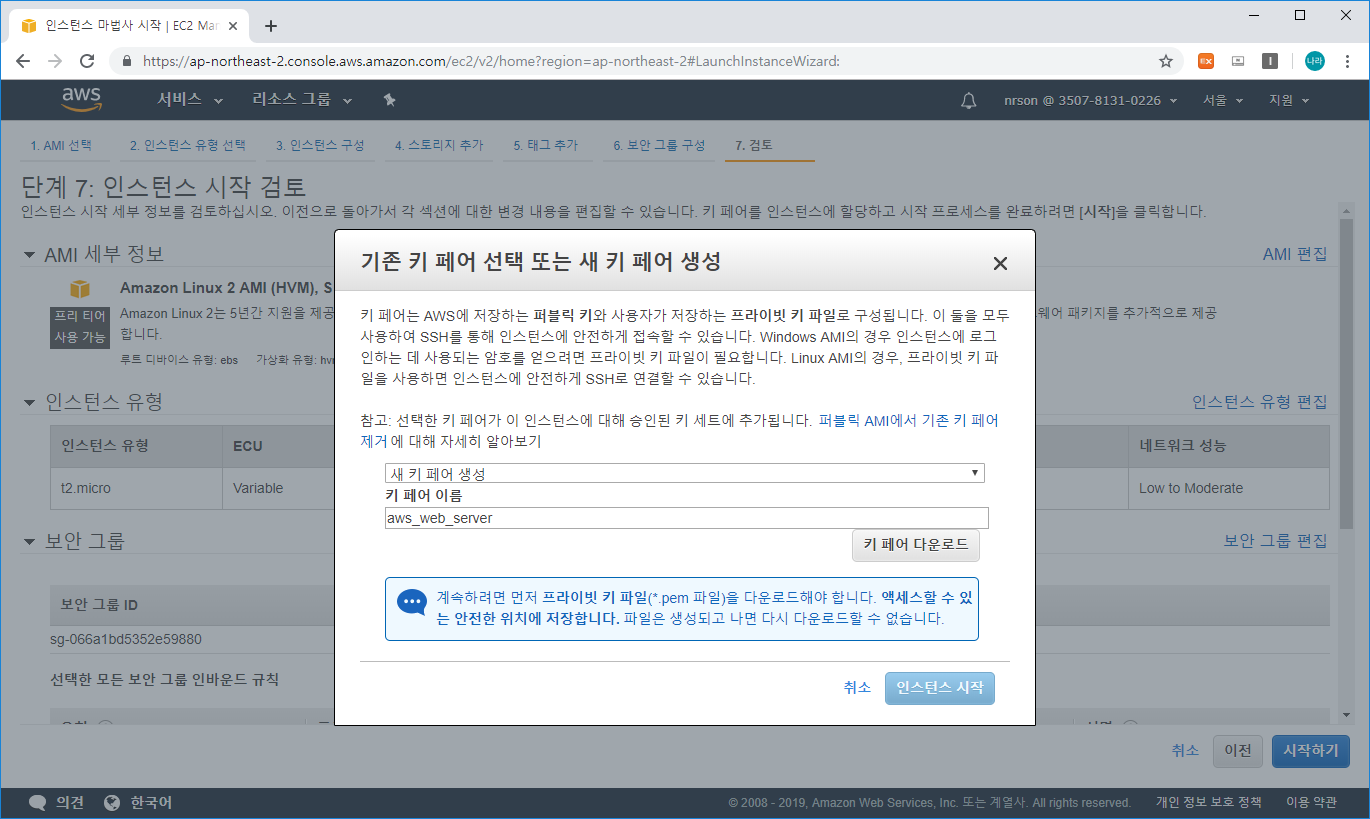1370x819 pixels.
Task: Go to step 3. 인스턴스 구성
Action: (320, 146)
